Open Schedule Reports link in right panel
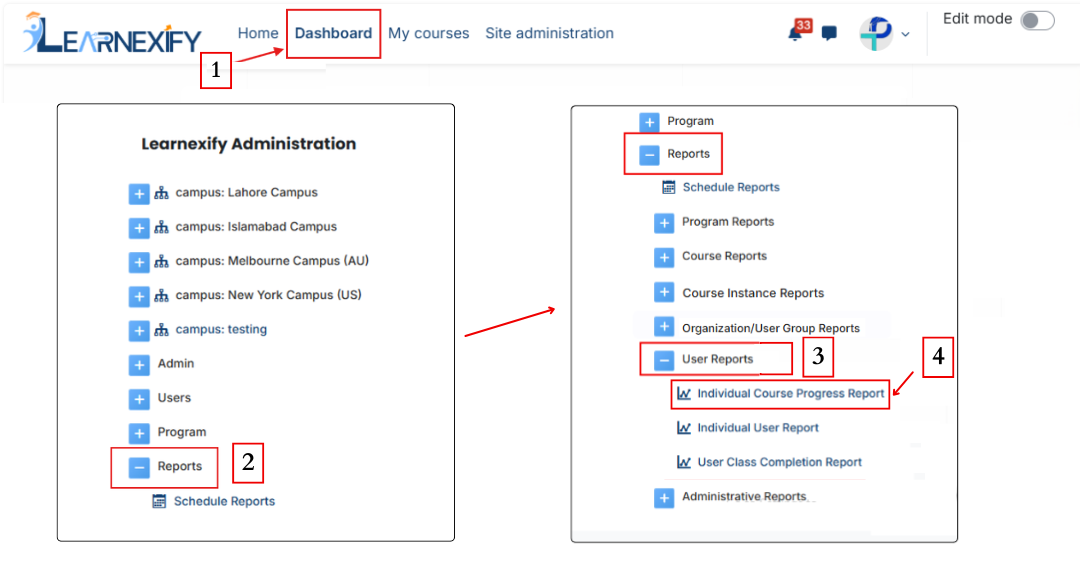Screen dimensions: 1080x566 coord(731,187)
